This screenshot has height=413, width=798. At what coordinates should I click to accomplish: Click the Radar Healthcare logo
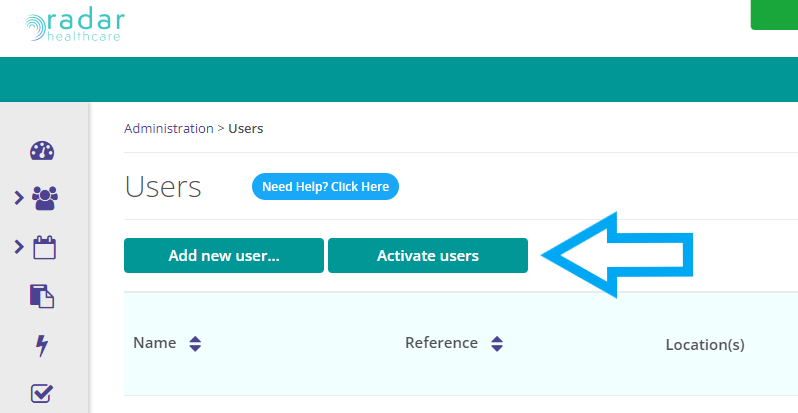(x=75, y=26)
